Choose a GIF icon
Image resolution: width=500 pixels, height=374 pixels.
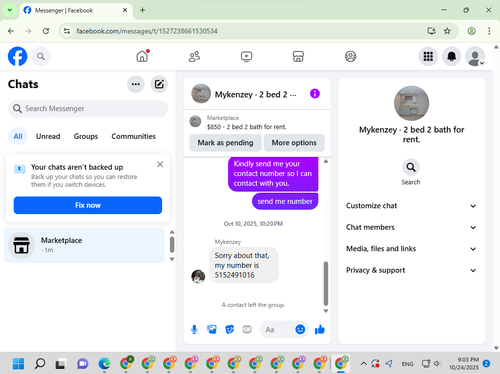click(x=247, y=330)
